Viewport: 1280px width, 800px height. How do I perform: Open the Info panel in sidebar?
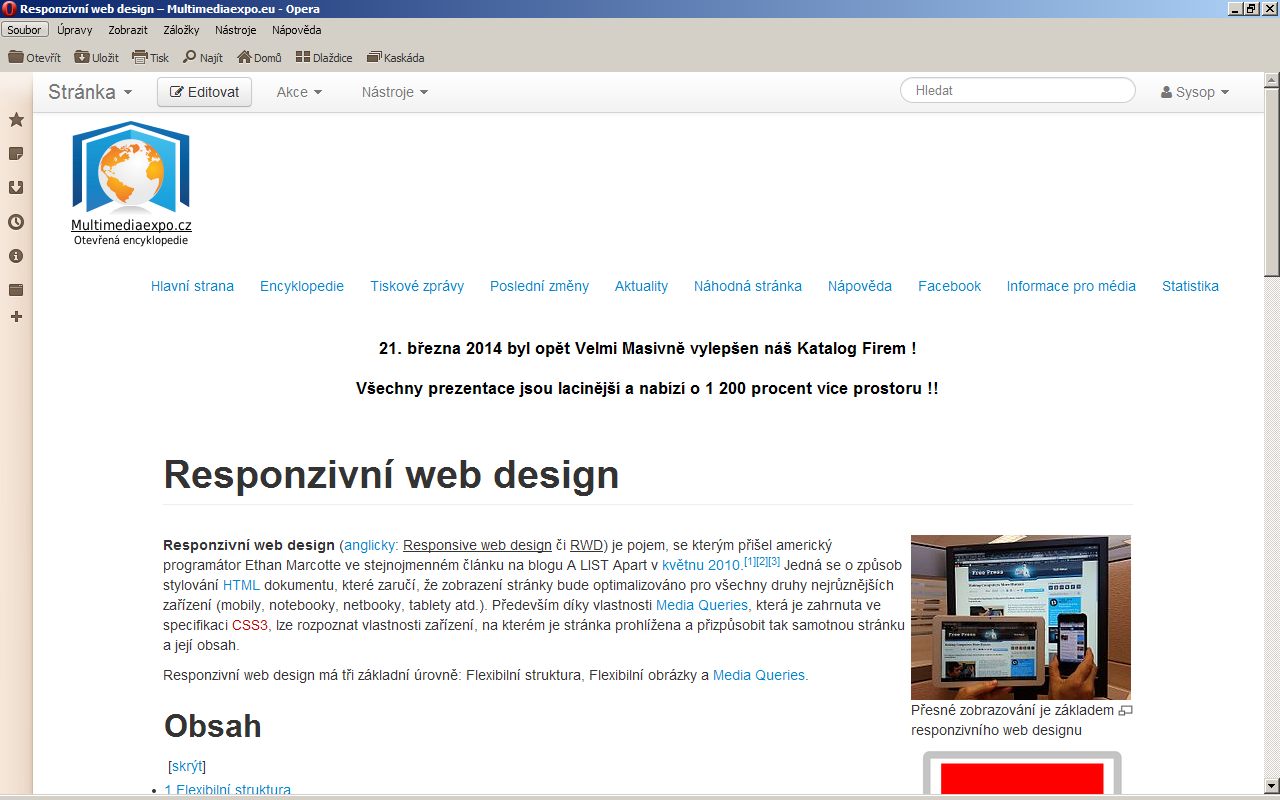coord(16,256)
